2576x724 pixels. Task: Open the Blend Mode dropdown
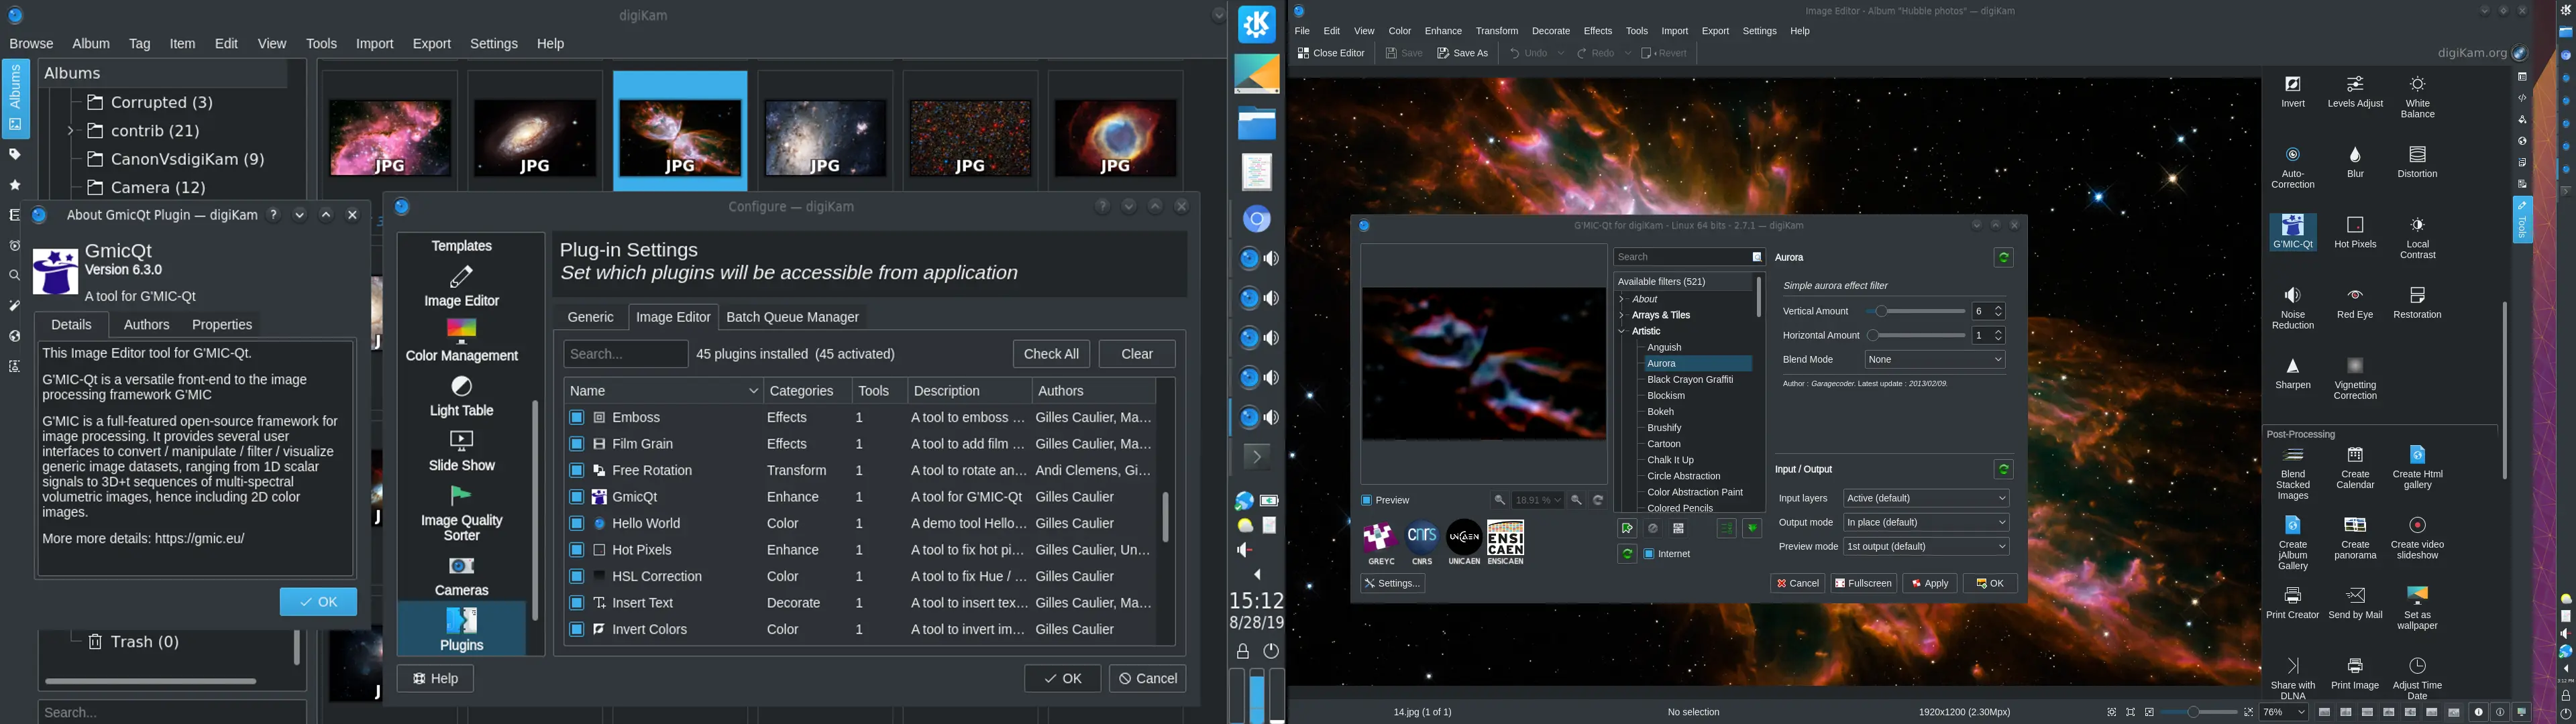click(1935, 359)
